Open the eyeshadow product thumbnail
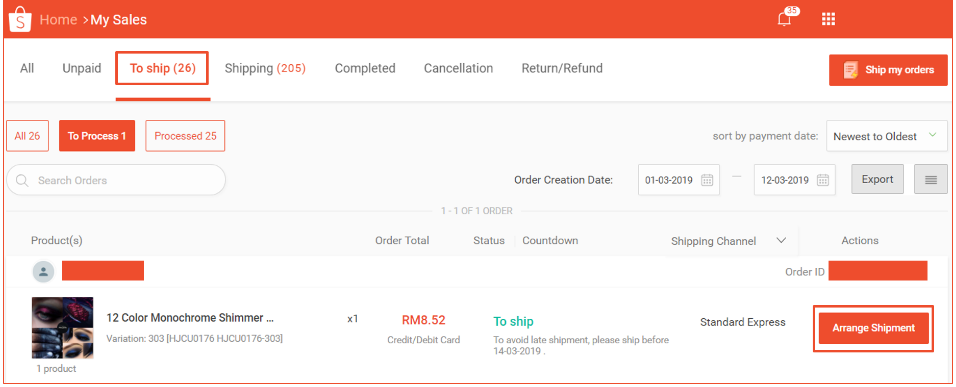 click(x=62, y=328)
